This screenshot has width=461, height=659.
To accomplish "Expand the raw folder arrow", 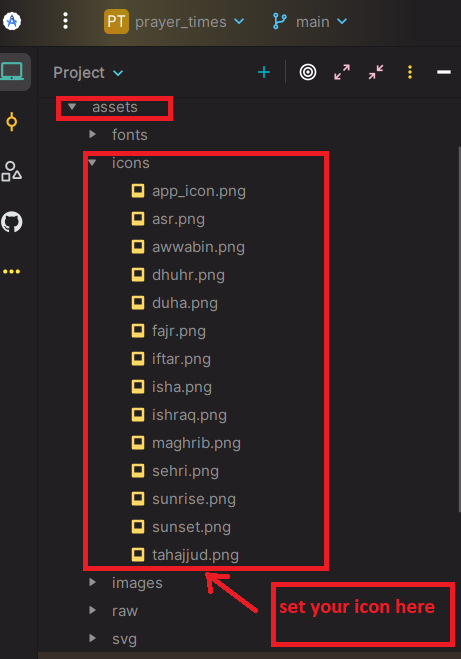I will tap(92, 610).
